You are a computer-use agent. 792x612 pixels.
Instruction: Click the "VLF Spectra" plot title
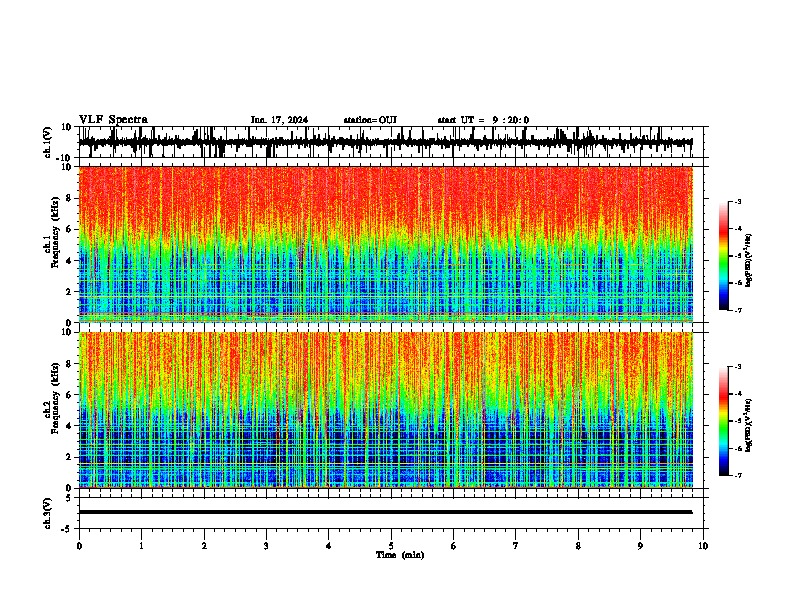[x=113, y=120]
